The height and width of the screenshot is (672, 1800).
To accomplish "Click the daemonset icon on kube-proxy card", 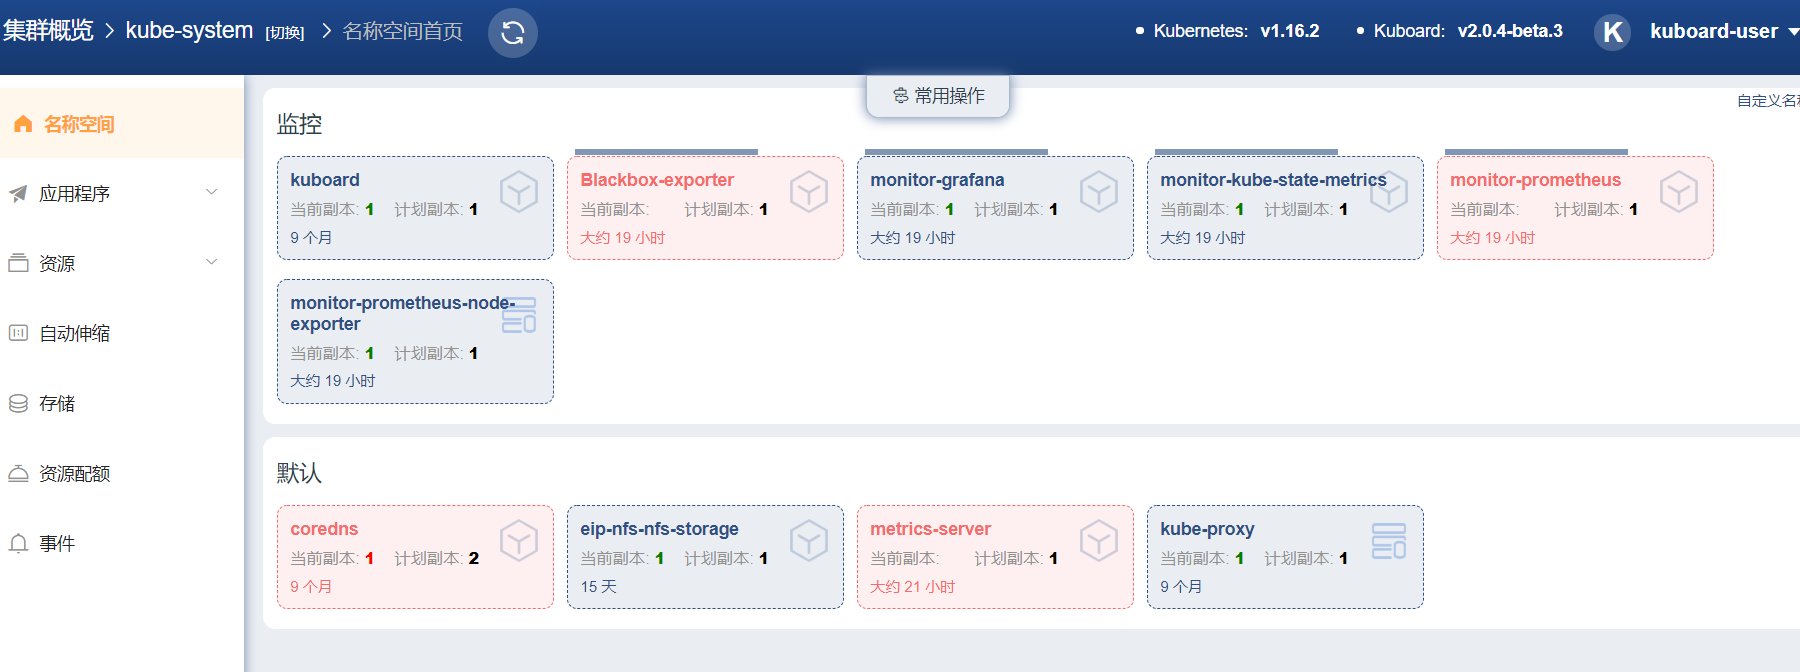I will (x=1389, y=540).
